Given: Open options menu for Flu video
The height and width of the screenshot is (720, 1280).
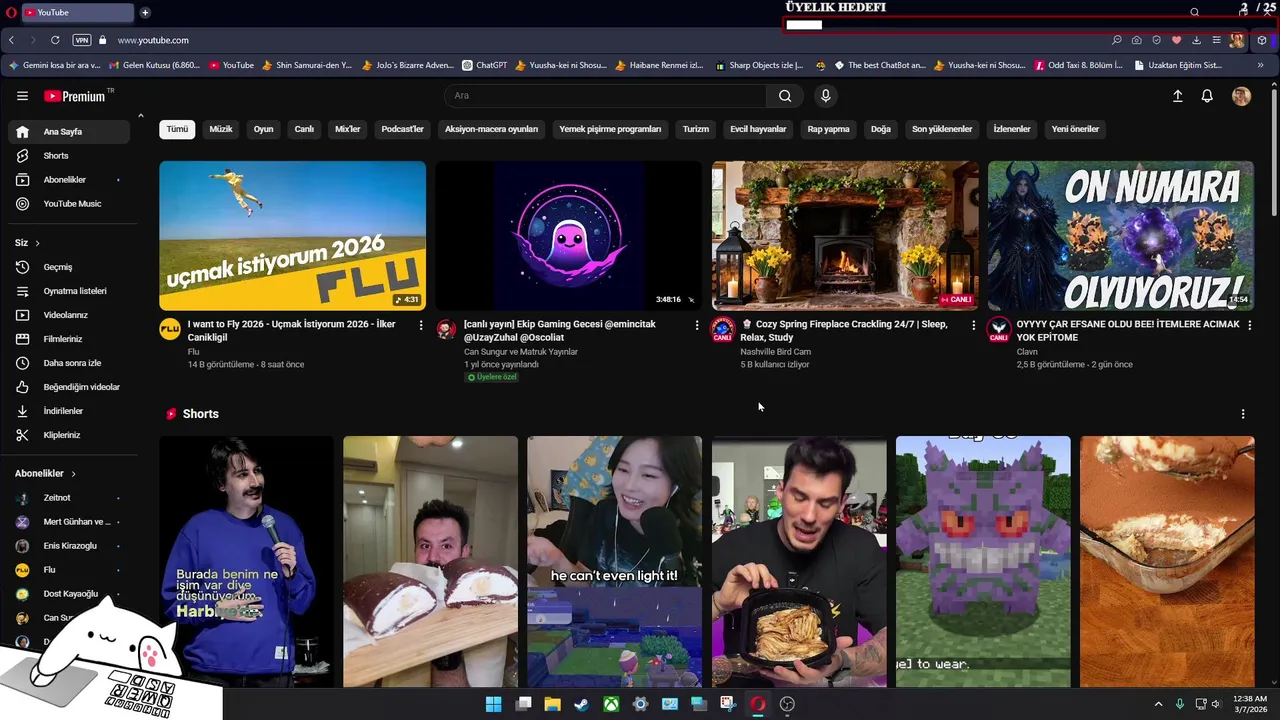Looking at the screenshot, I should tap(420, 325).
